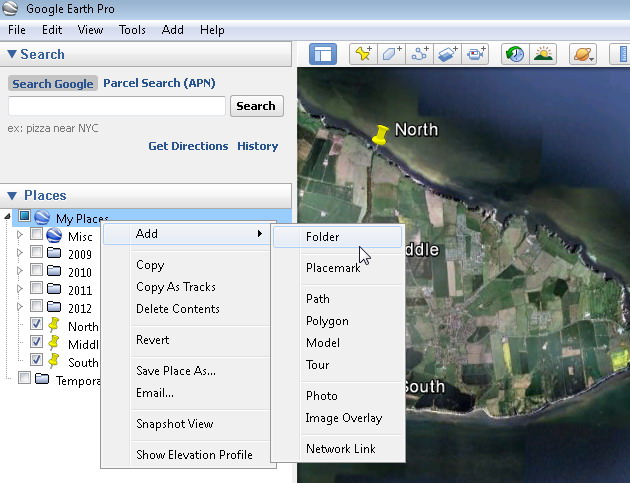The height and width of the screenshot is (483, 630).
Task: Click the Misc globe icon
Action: [54, 235]
